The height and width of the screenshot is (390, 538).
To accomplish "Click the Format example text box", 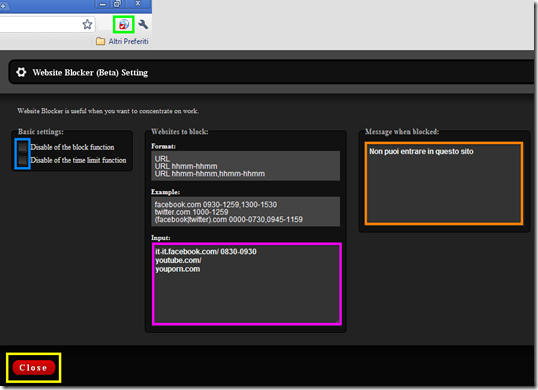I will [x=246, y=166].
